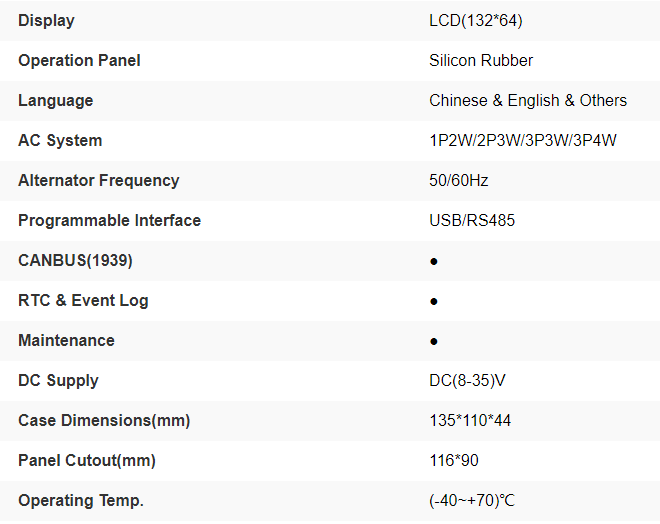Click the Programmable Interface label
The image size is (660, 524).
tap(109, 220)
